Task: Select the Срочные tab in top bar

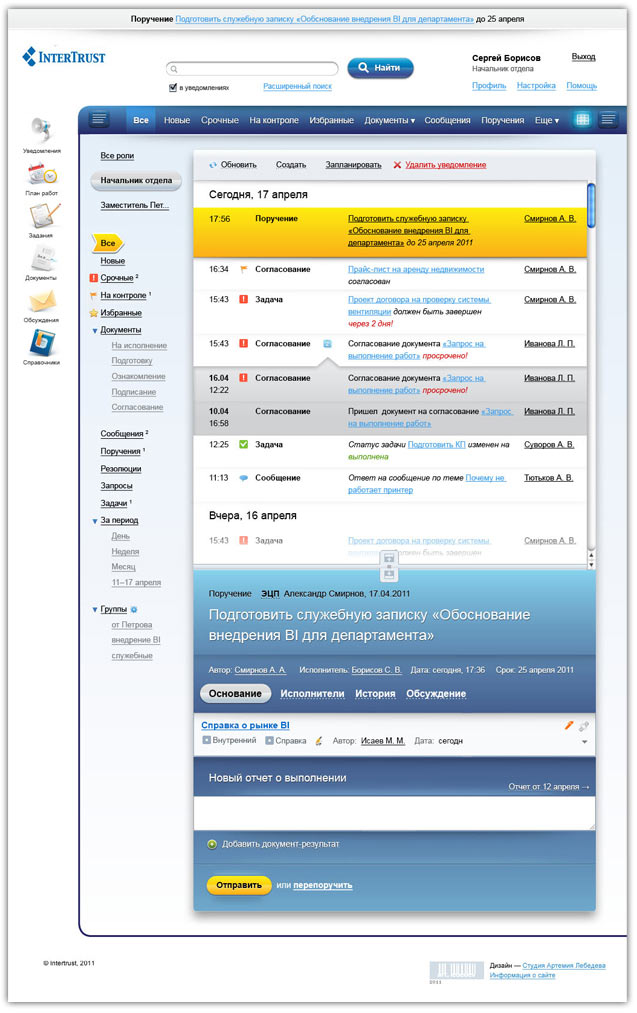Action: [219, 121]
